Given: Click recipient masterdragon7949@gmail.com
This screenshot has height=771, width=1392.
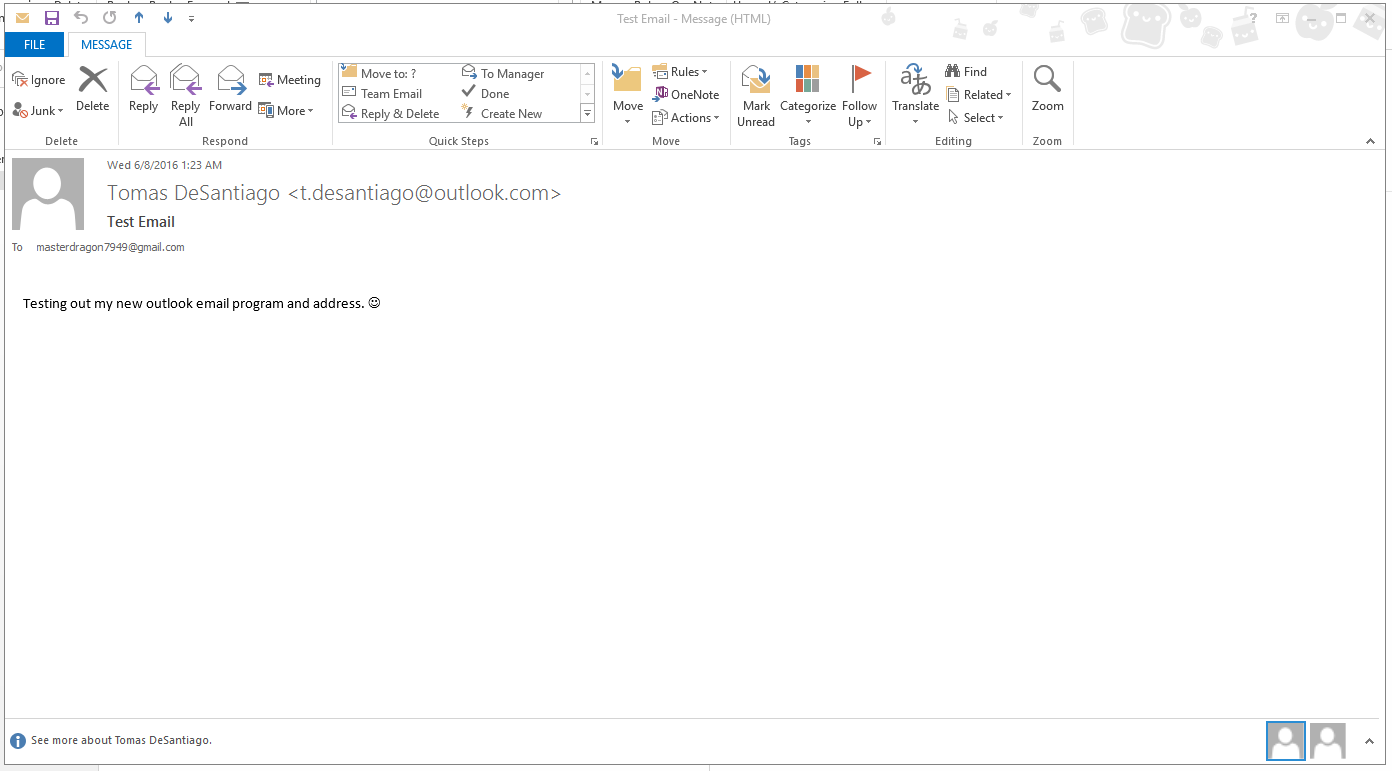Looking at the screenshot, I should point(110,247).
